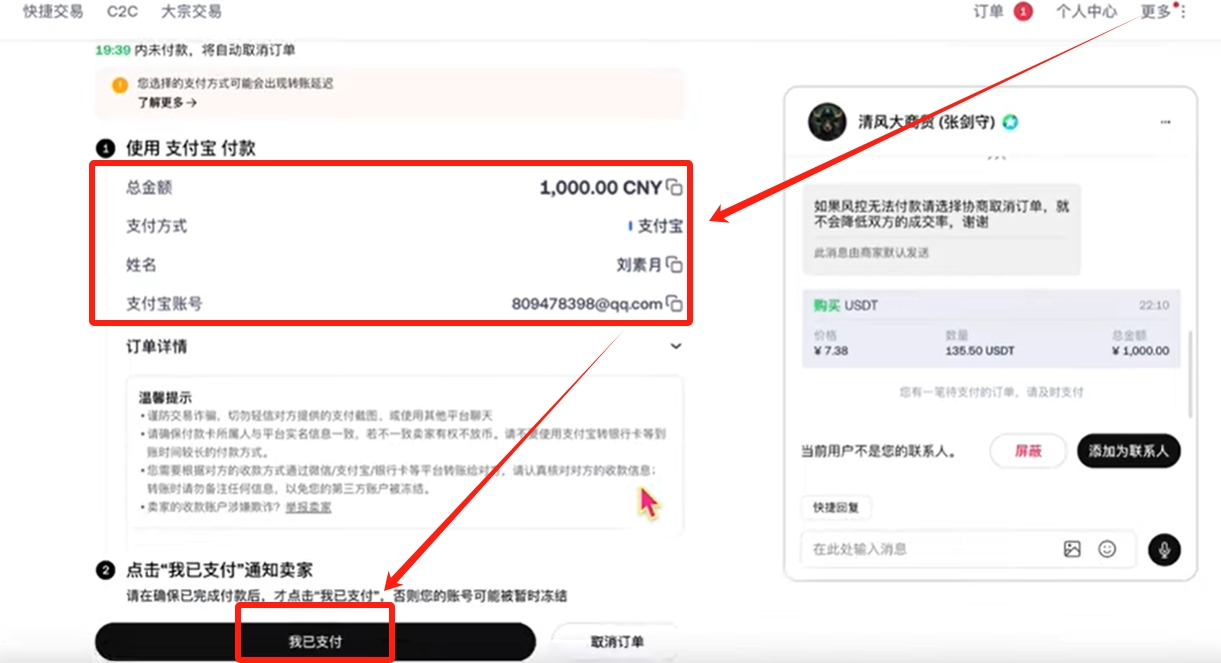Copy the total amount 1,000.00 CNY
This screenshot has width=1221, height=663.
[675, 188]
